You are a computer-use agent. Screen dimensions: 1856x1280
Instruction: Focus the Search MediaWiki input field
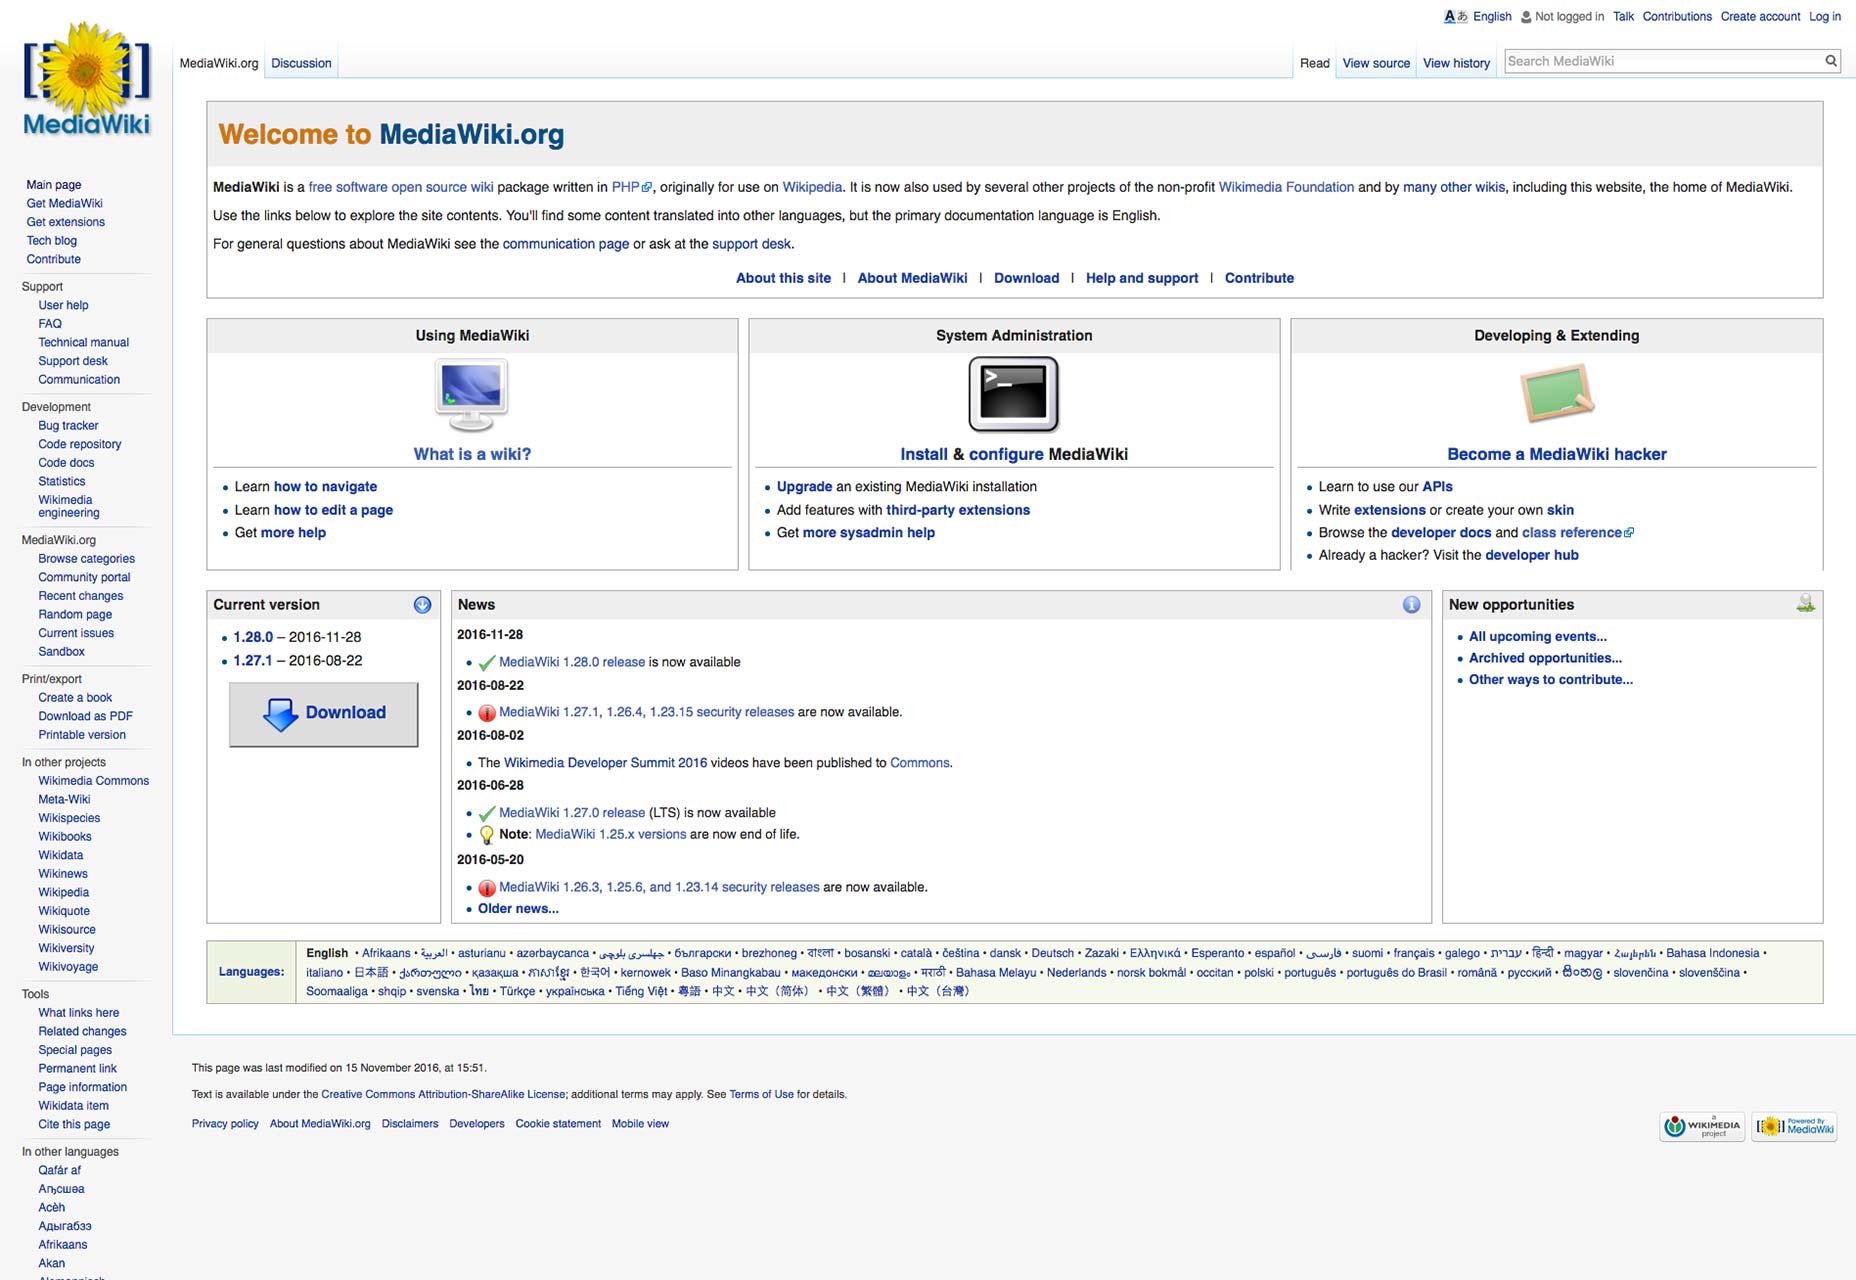click(1660, 61)
